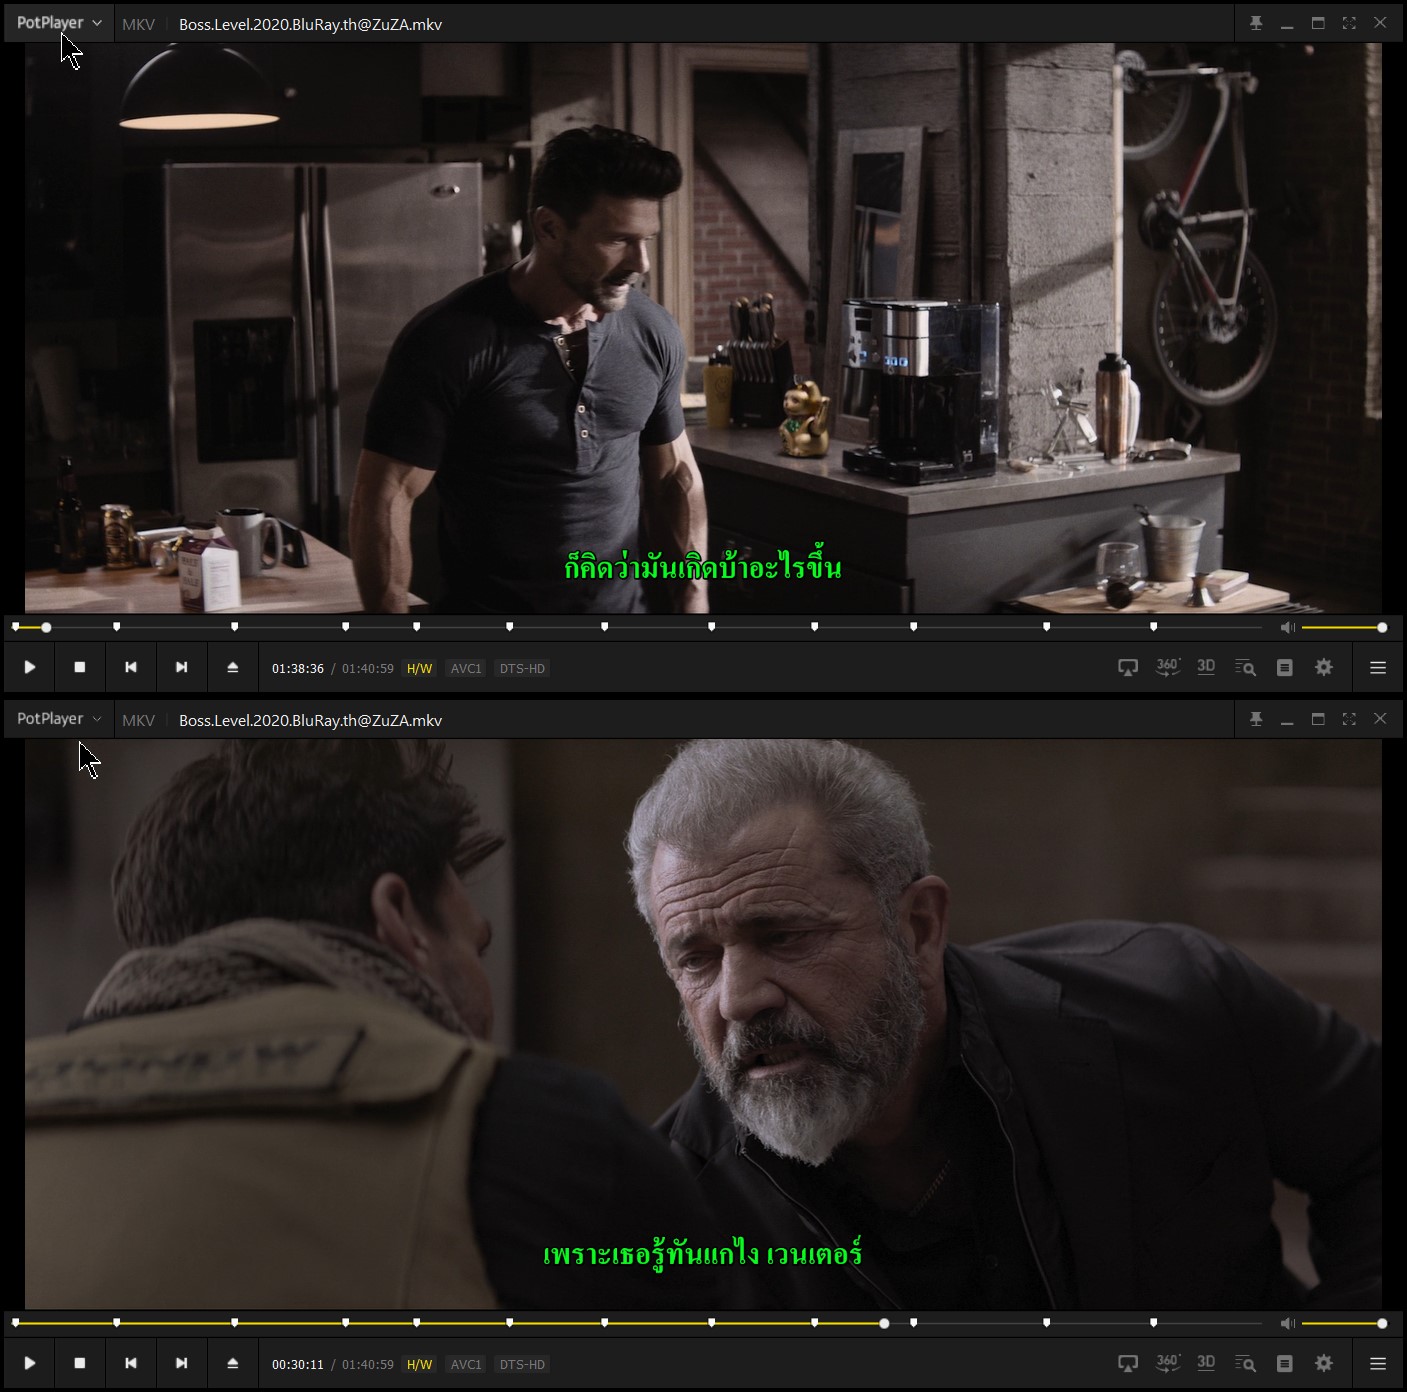The image size is (1407, 1392).
Task: Click AVC1 video codec badge, bottom player
Action: [466, 1364]
